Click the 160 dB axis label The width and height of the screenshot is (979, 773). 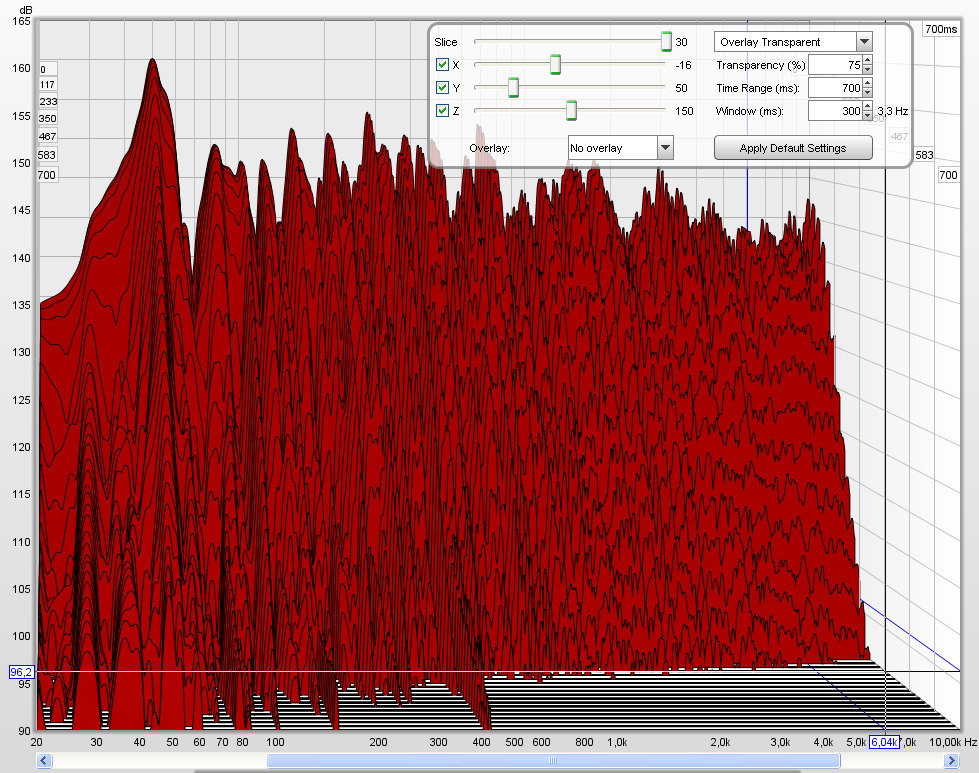[21, 68]
